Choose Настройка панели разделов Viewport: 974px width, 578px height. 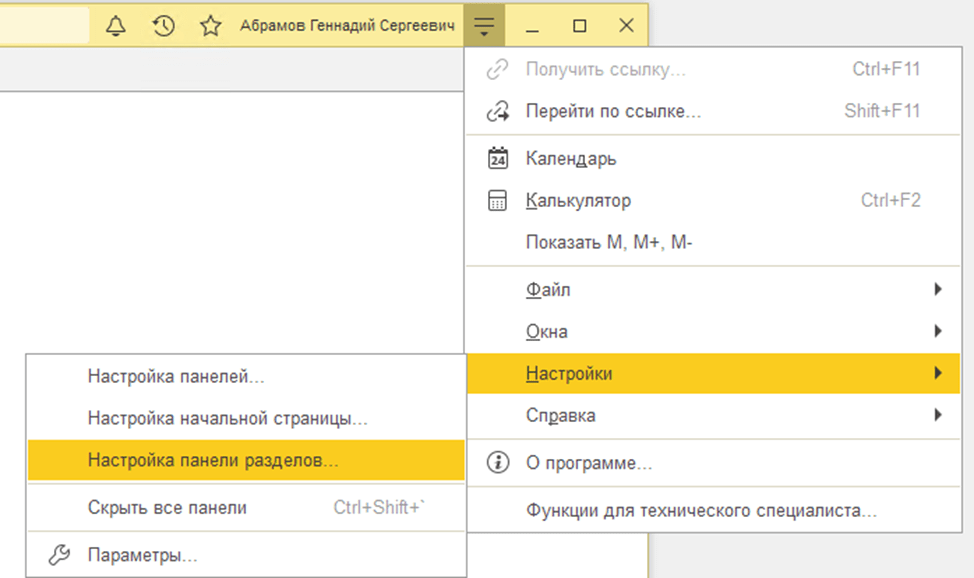[x=213, y=461]
